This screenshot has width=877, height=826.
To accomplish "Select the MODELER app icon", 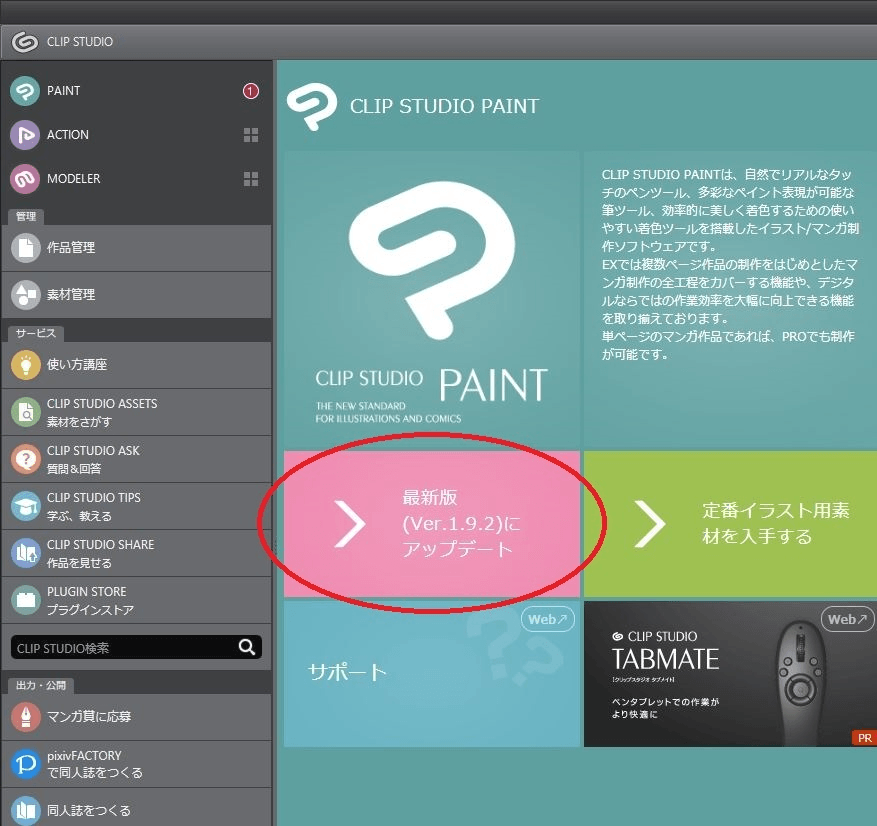I will pos(25,179).
